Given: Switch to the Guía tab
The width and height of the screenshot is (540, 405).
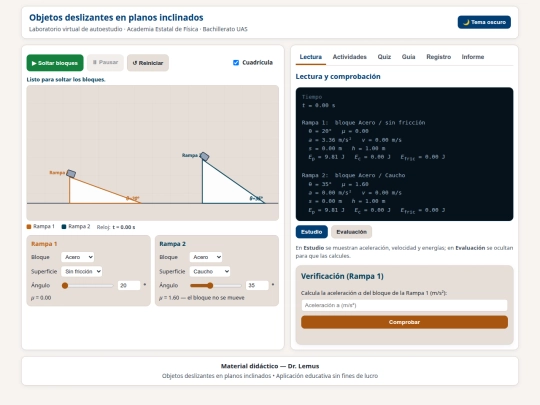Looking at the screenshot, I should coord(408,57).
